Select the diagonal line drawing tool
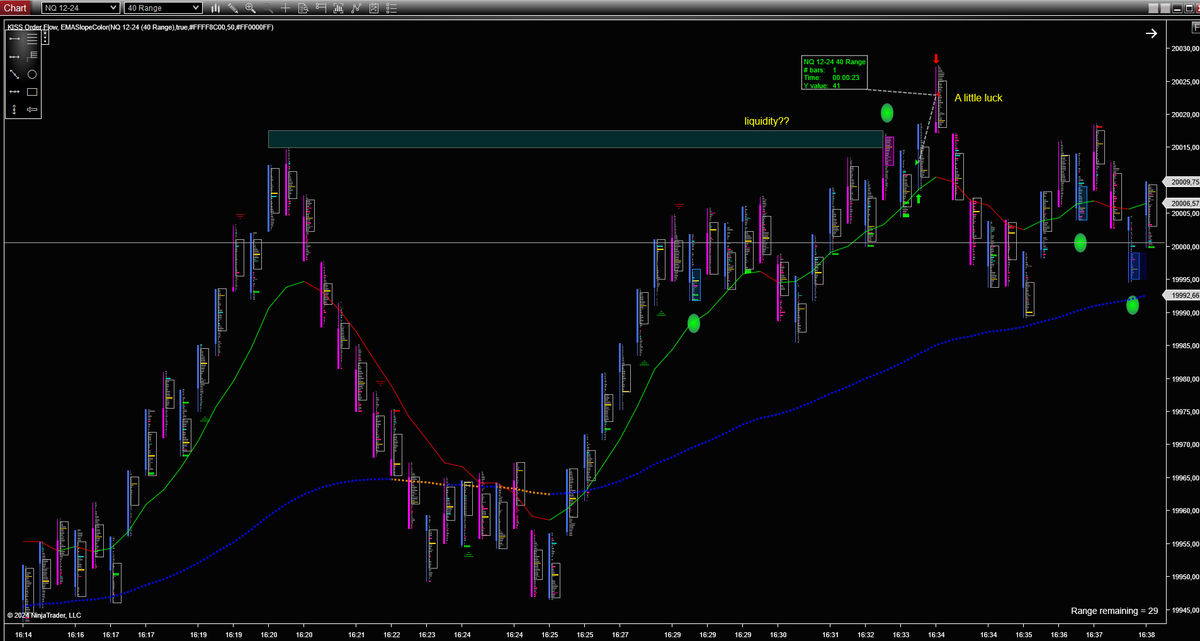This screenshot has height=641, width=1200. [14, 74]
